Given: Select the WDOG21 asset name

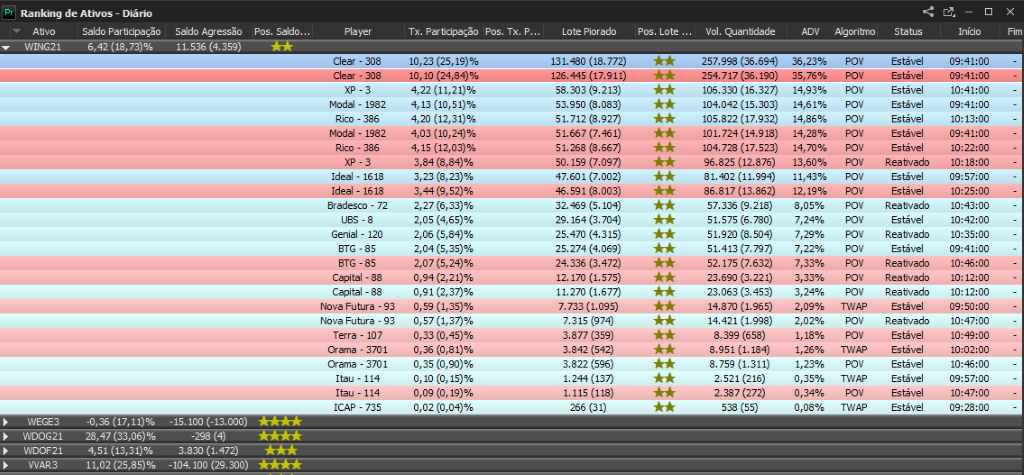Looking at the screenshot, I should 43,436.
